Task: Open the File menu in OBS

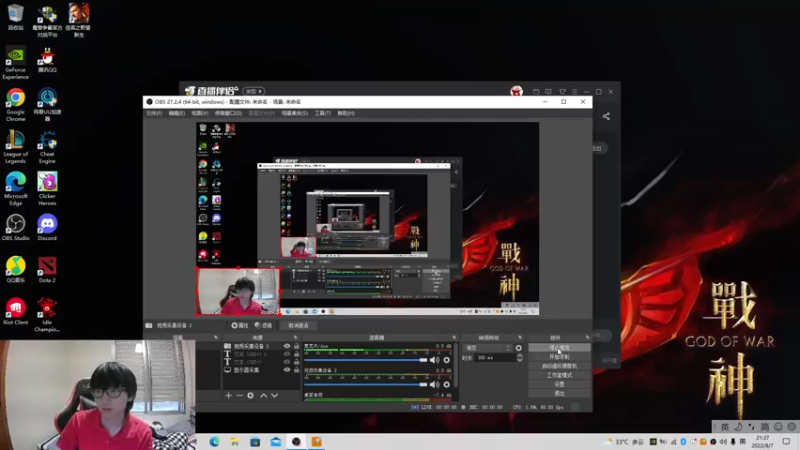Action: point(154,113)
